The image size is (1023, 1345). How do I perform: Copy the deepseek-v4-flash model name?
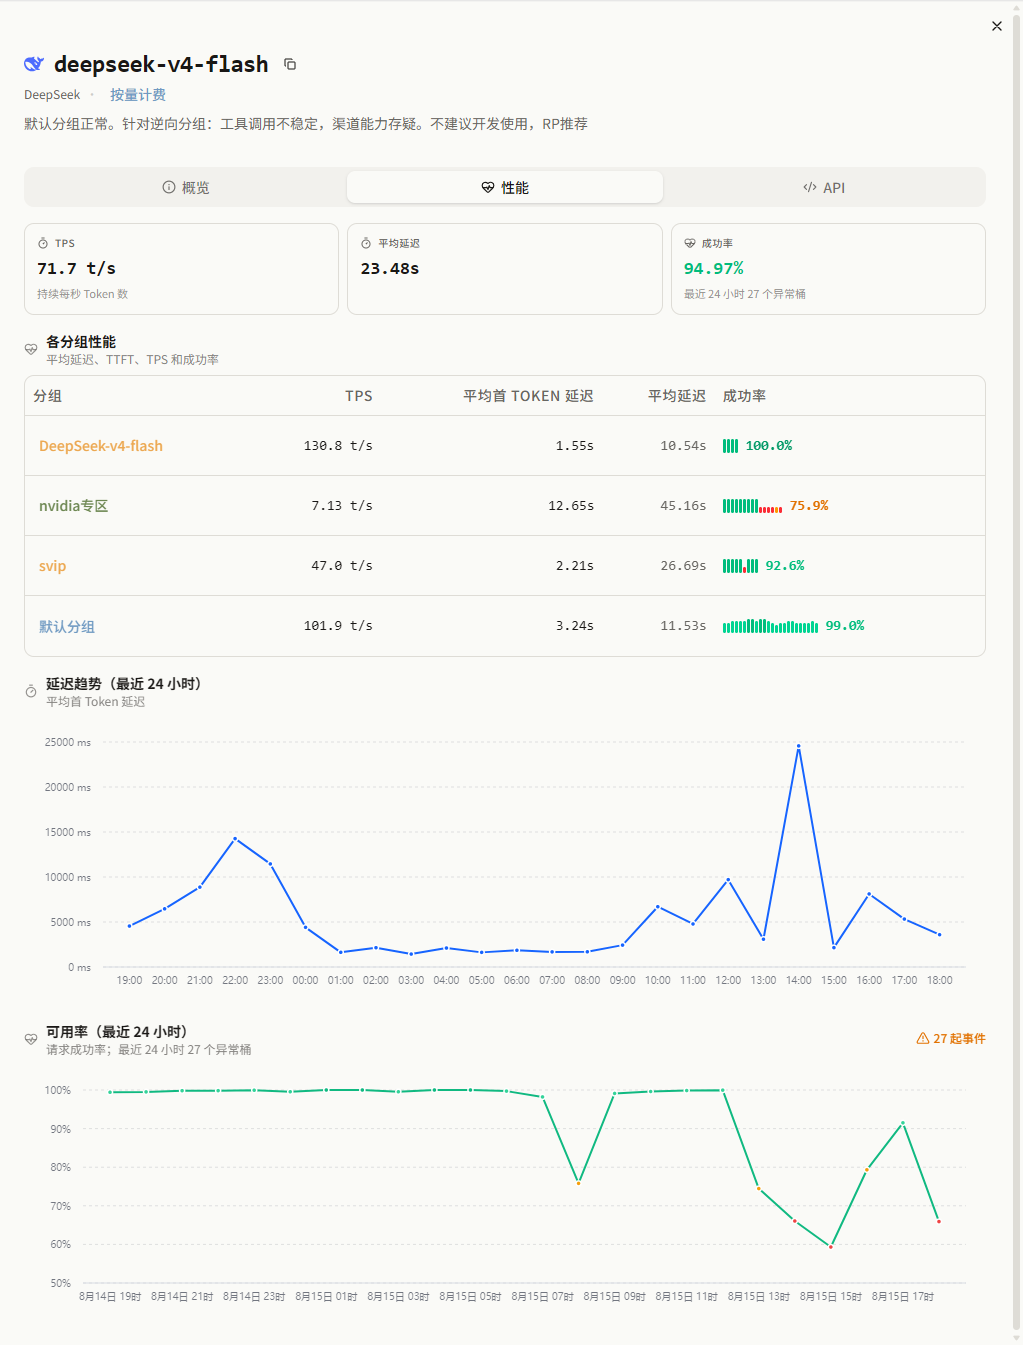click(x=290, y=64)
